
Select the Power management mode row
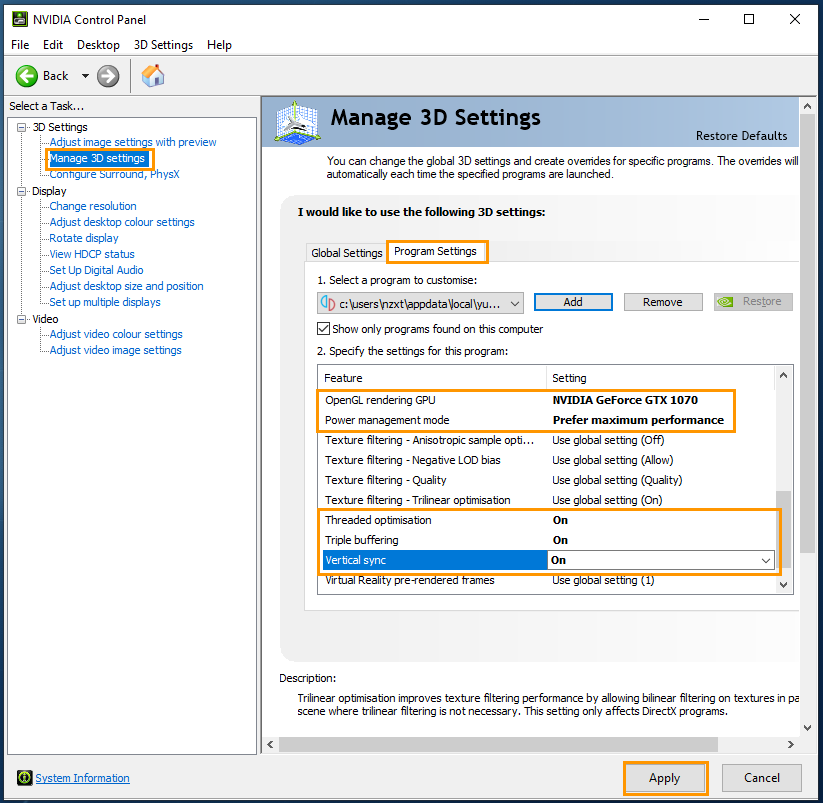pos(546,420)
